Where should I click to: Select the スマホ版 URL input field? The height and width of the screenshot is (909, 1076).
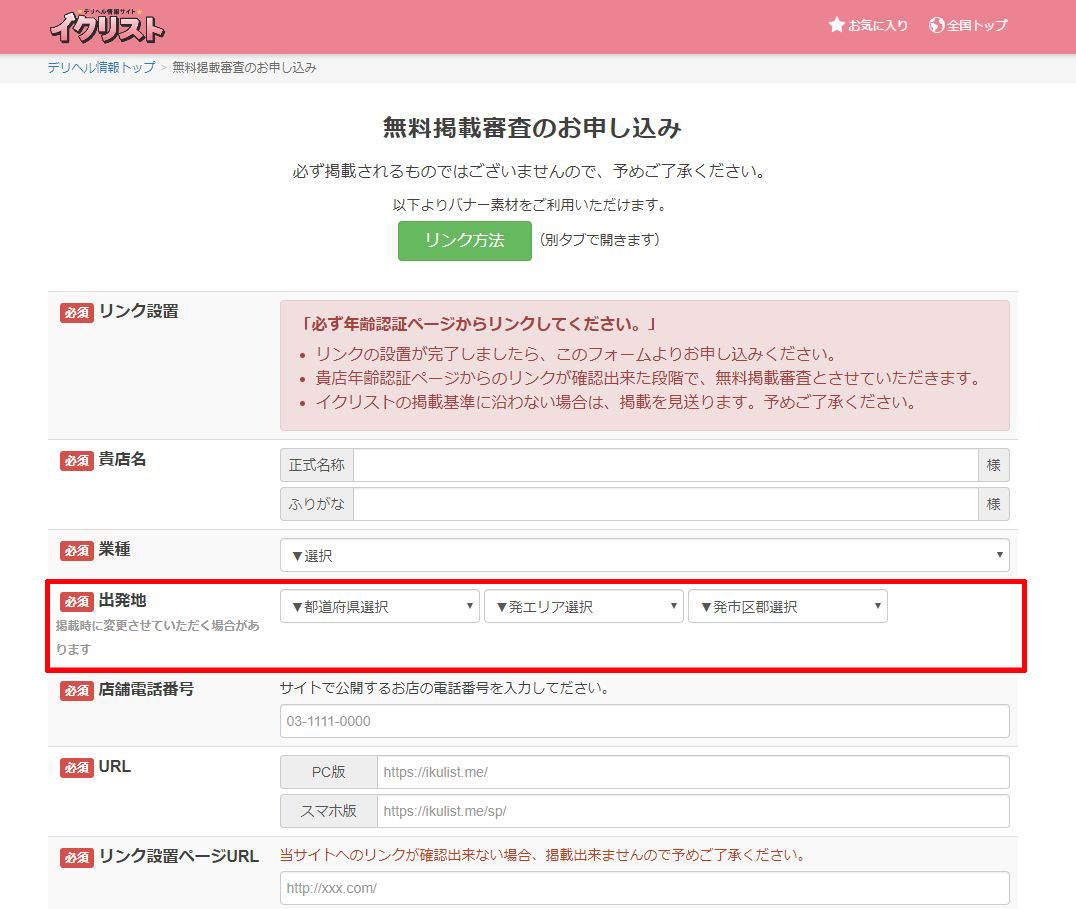692,811
